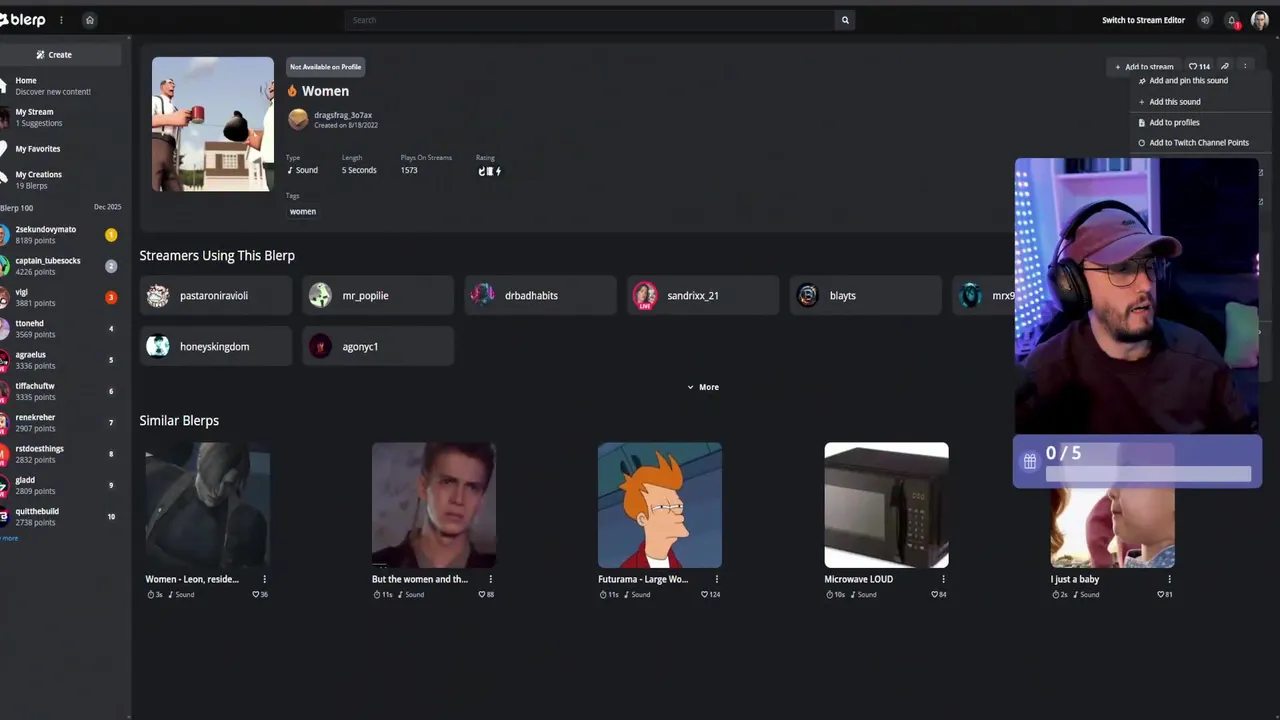Screen dimensions: 1280x720
Task: Open options menu for Microwave LOUD blerp
Action: pyautogui.click(x=943, y=579)
